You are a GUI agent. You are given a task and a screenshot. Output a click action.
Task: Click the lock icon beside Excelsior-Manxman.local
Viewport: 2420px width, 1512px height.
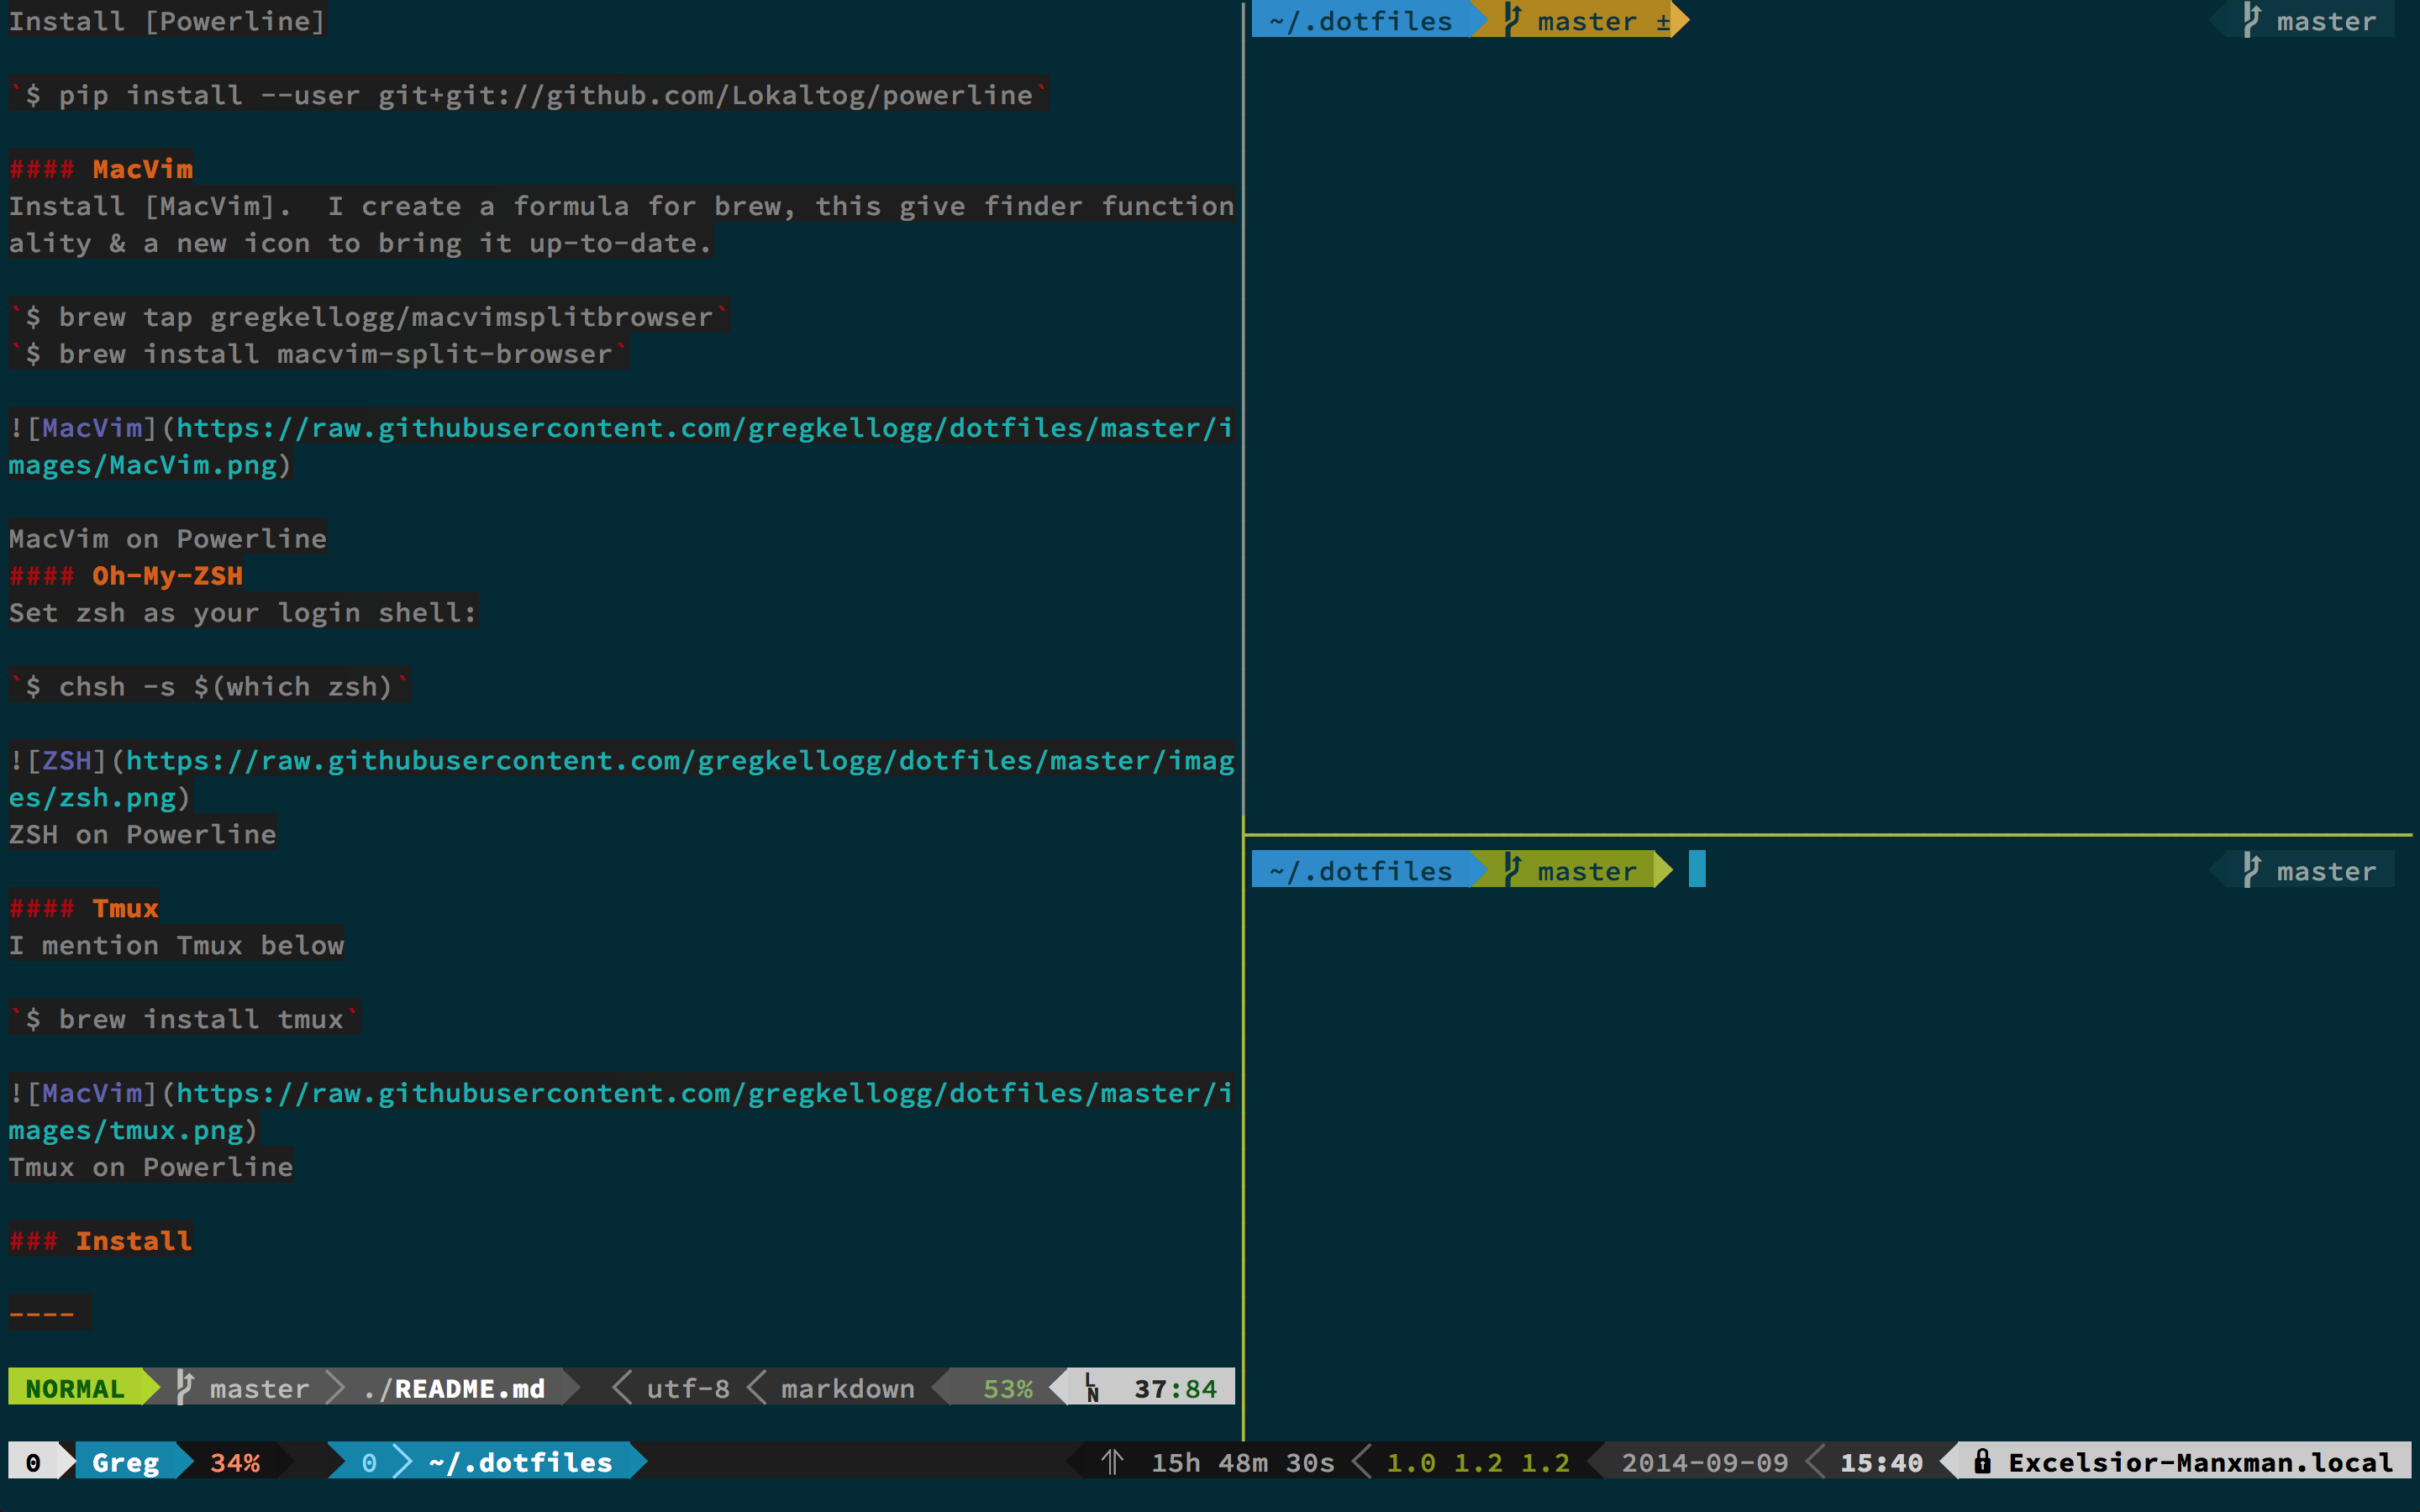(1982, 1461)
